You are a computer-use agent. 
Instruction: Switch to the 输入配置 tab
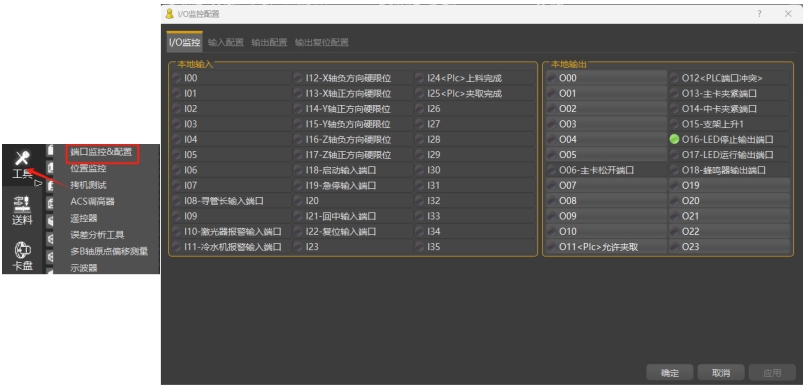pos(226,42)
